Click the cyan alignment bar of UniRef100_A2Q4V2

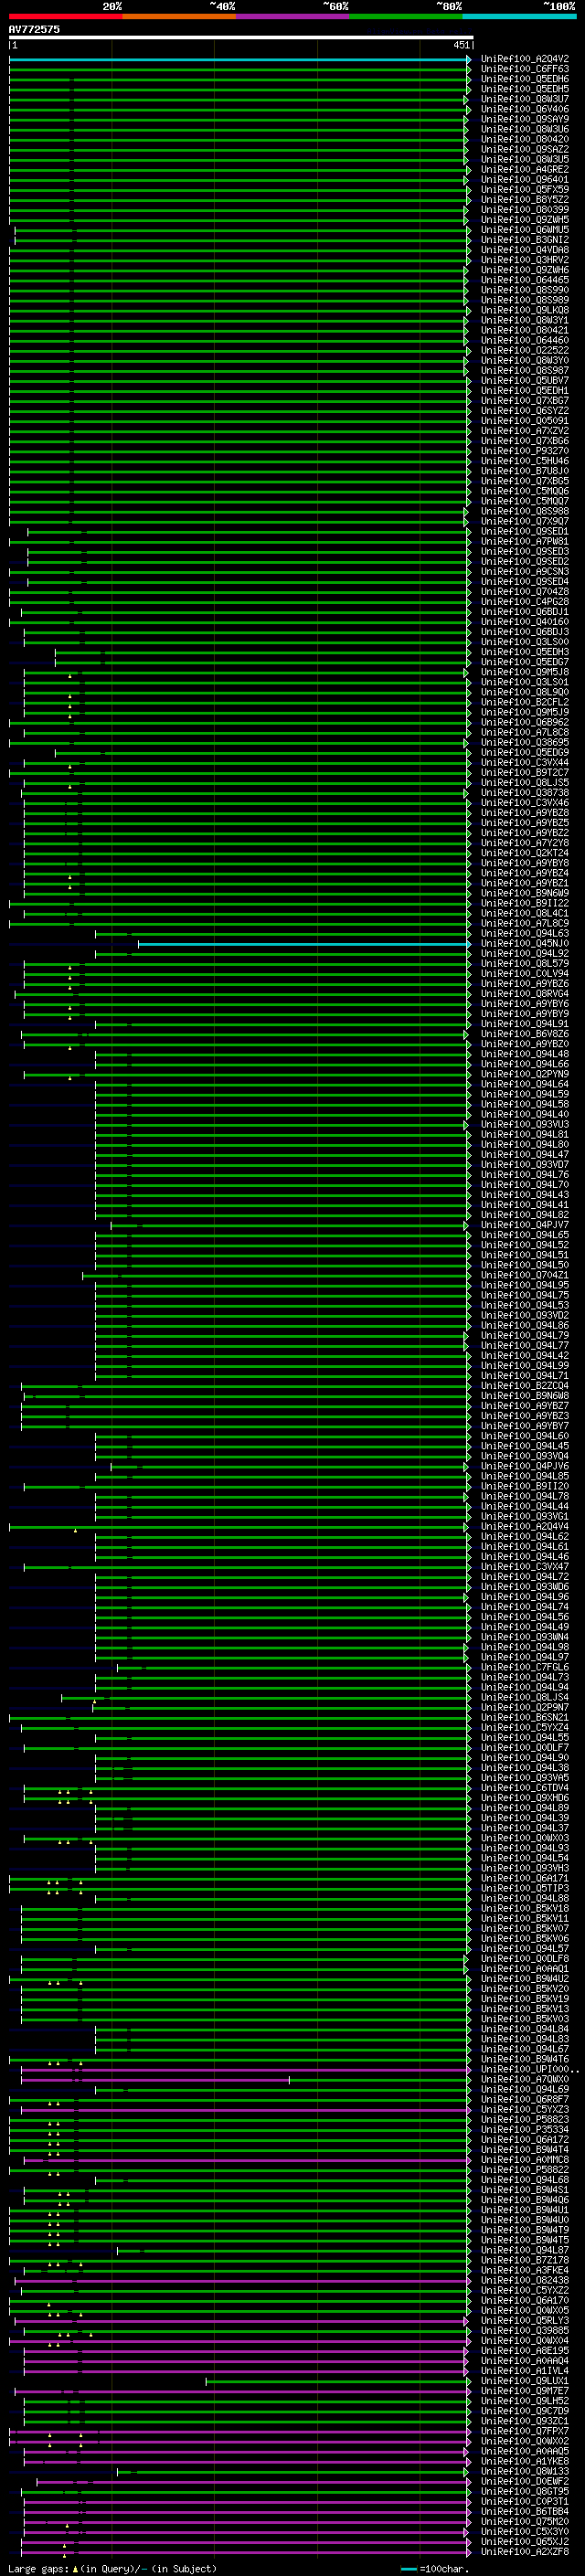point(239,59)
